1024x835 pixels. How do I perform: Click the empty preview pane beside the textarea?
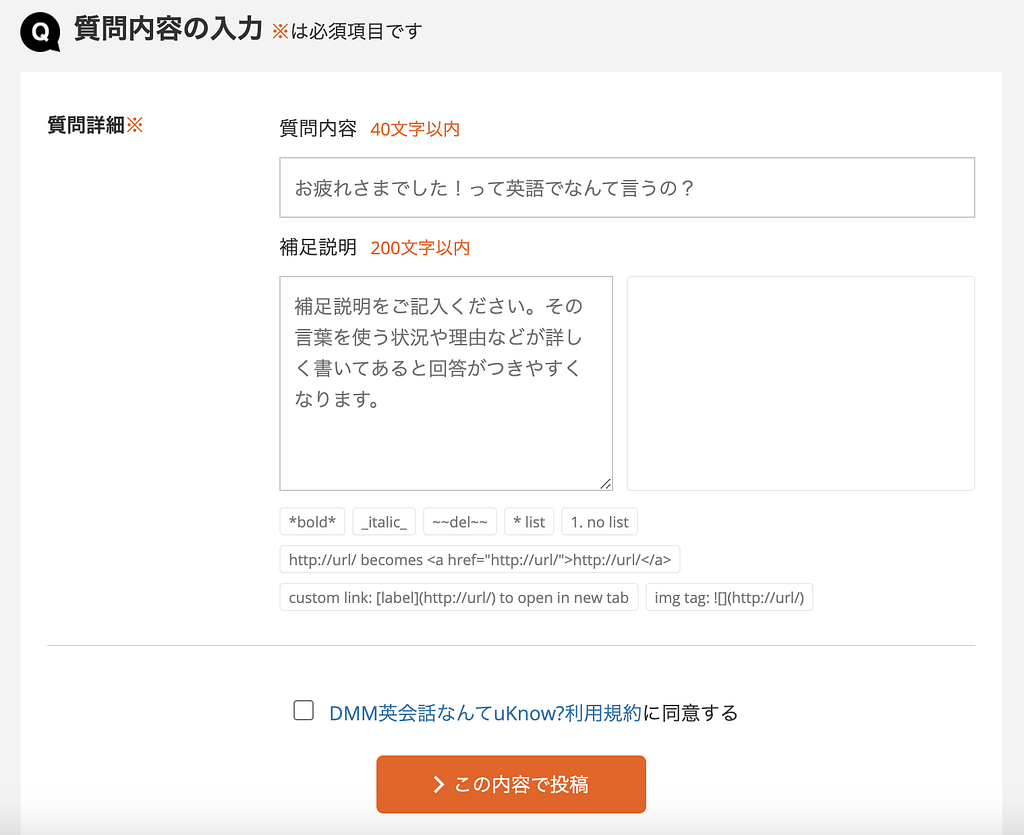tap(800, 383)
